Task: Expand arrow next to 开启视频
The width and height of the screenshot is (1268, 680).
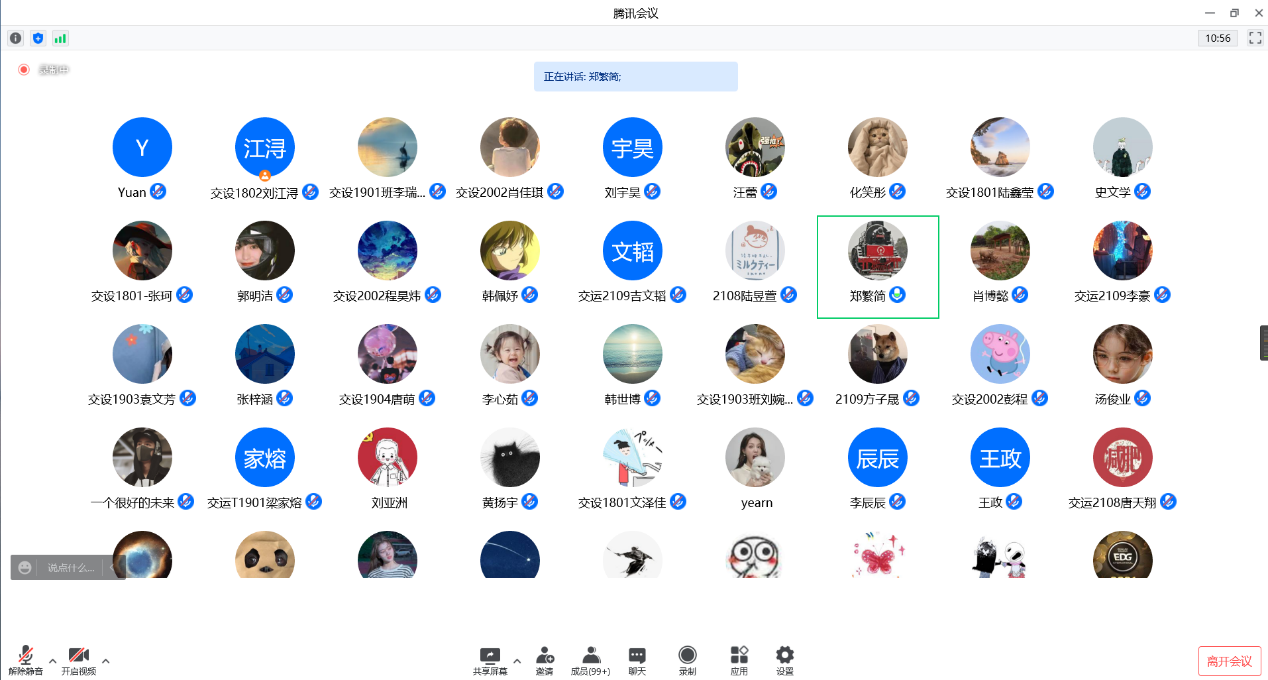Action: click(x=106, y=660)
